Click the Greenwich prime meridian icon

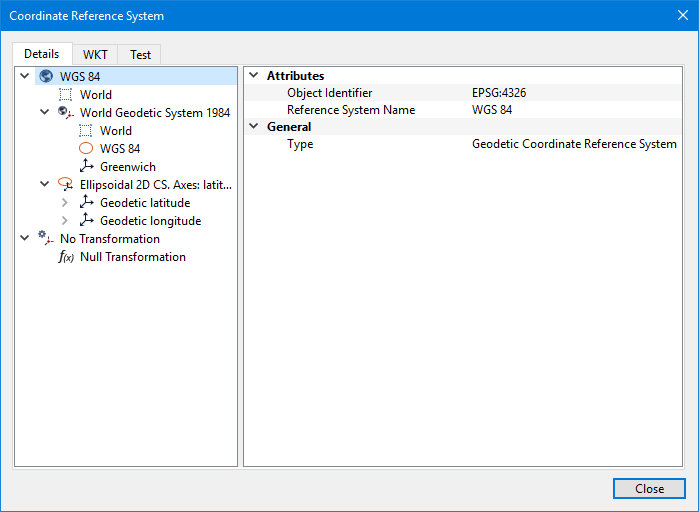[86, 167]
